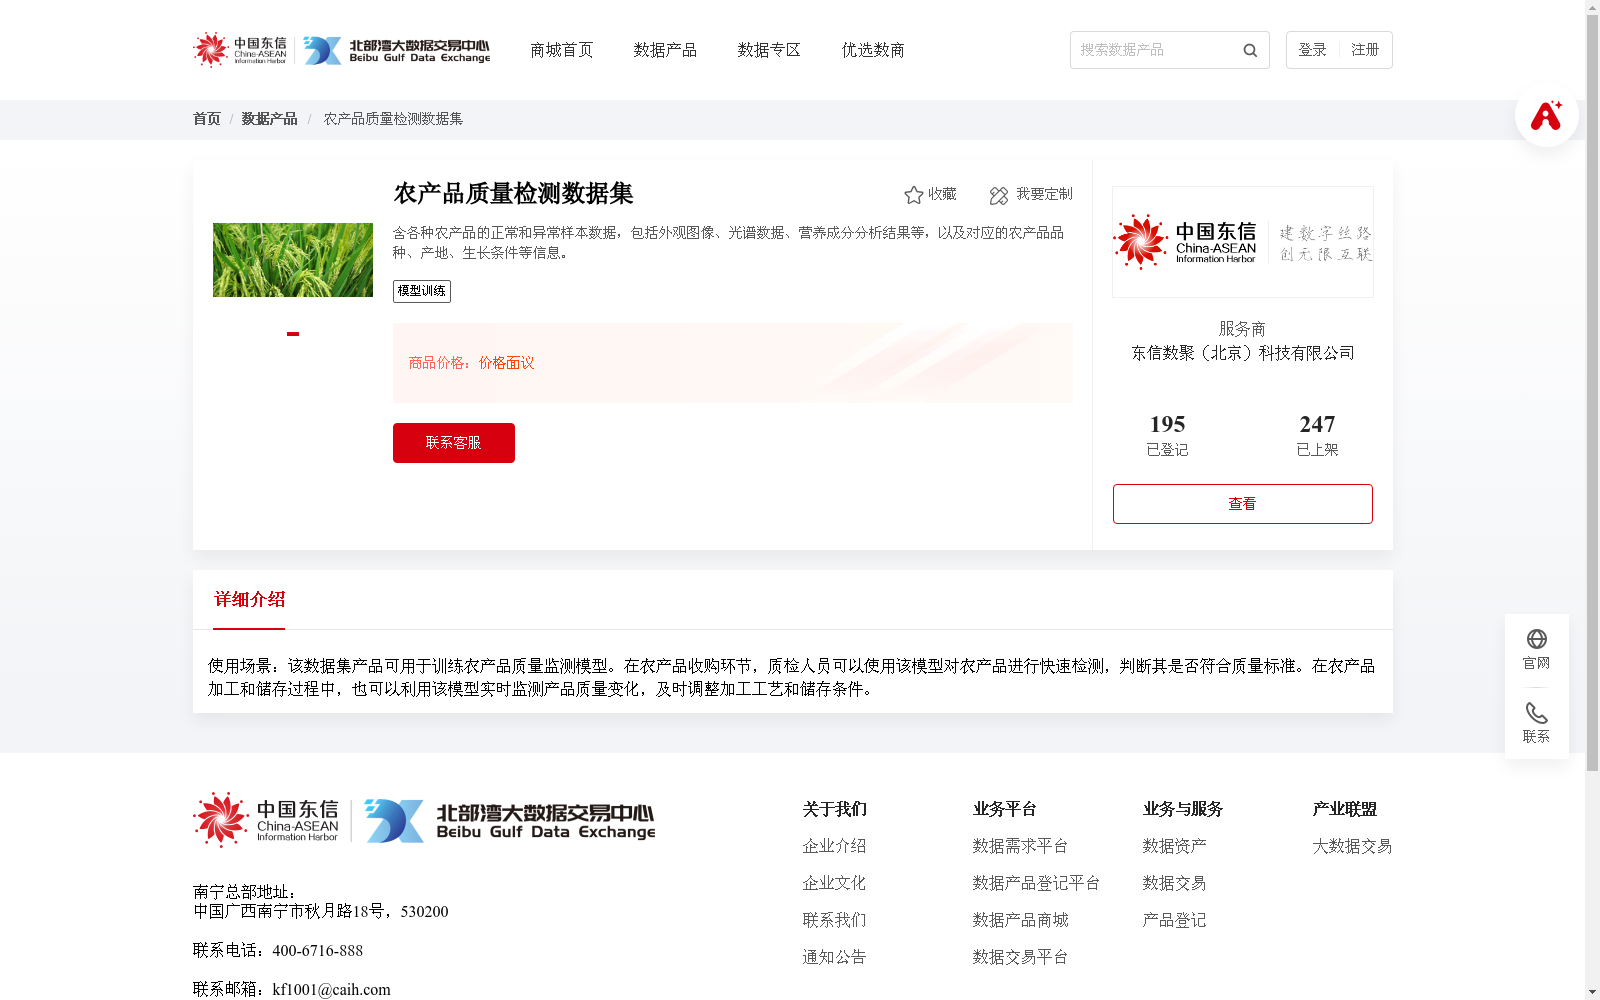Open the 联系我们 footer link
Viewport: 1600px width, 1000px height.
coord(834,920)
